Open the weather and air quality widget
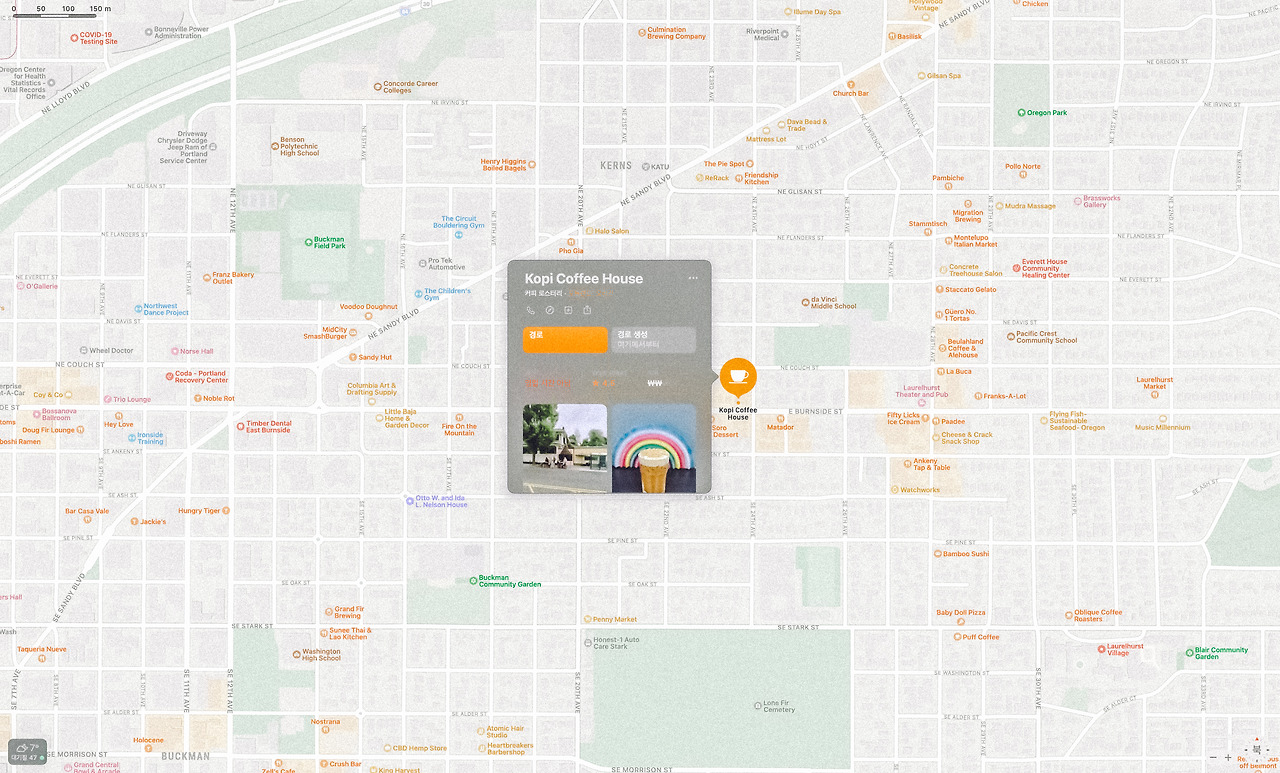This screenshot has height=773, width=1280. (x=27, y=752)
